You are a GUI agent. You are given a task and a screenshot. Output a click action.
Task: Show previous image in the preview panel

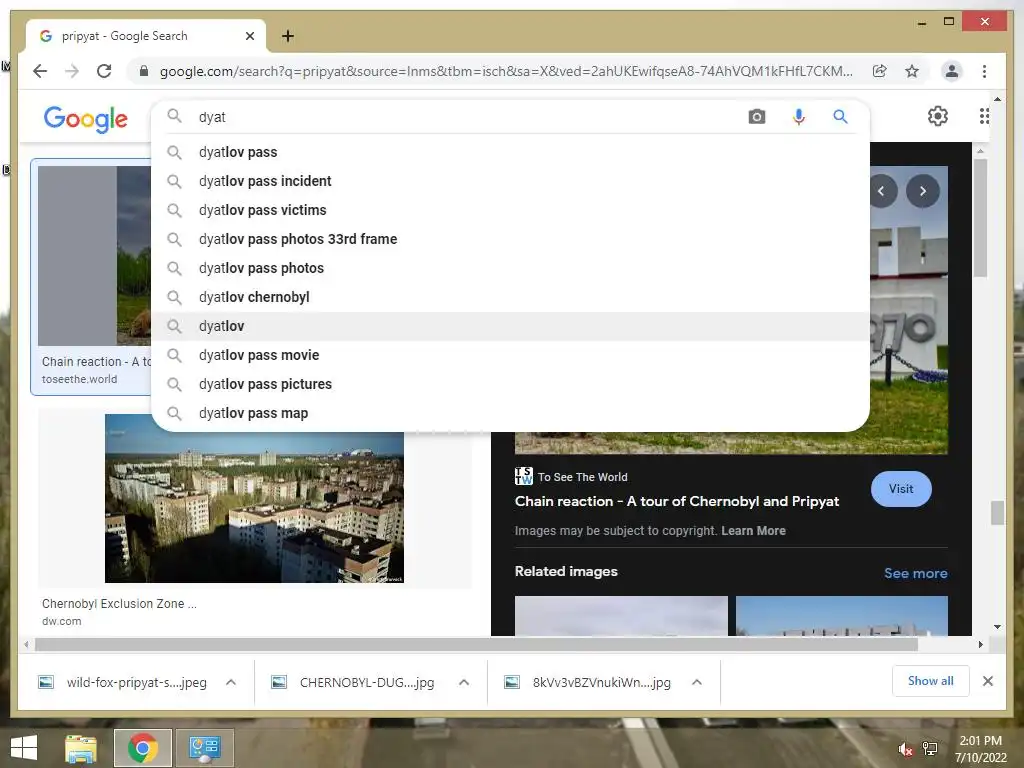pos(882,191)
